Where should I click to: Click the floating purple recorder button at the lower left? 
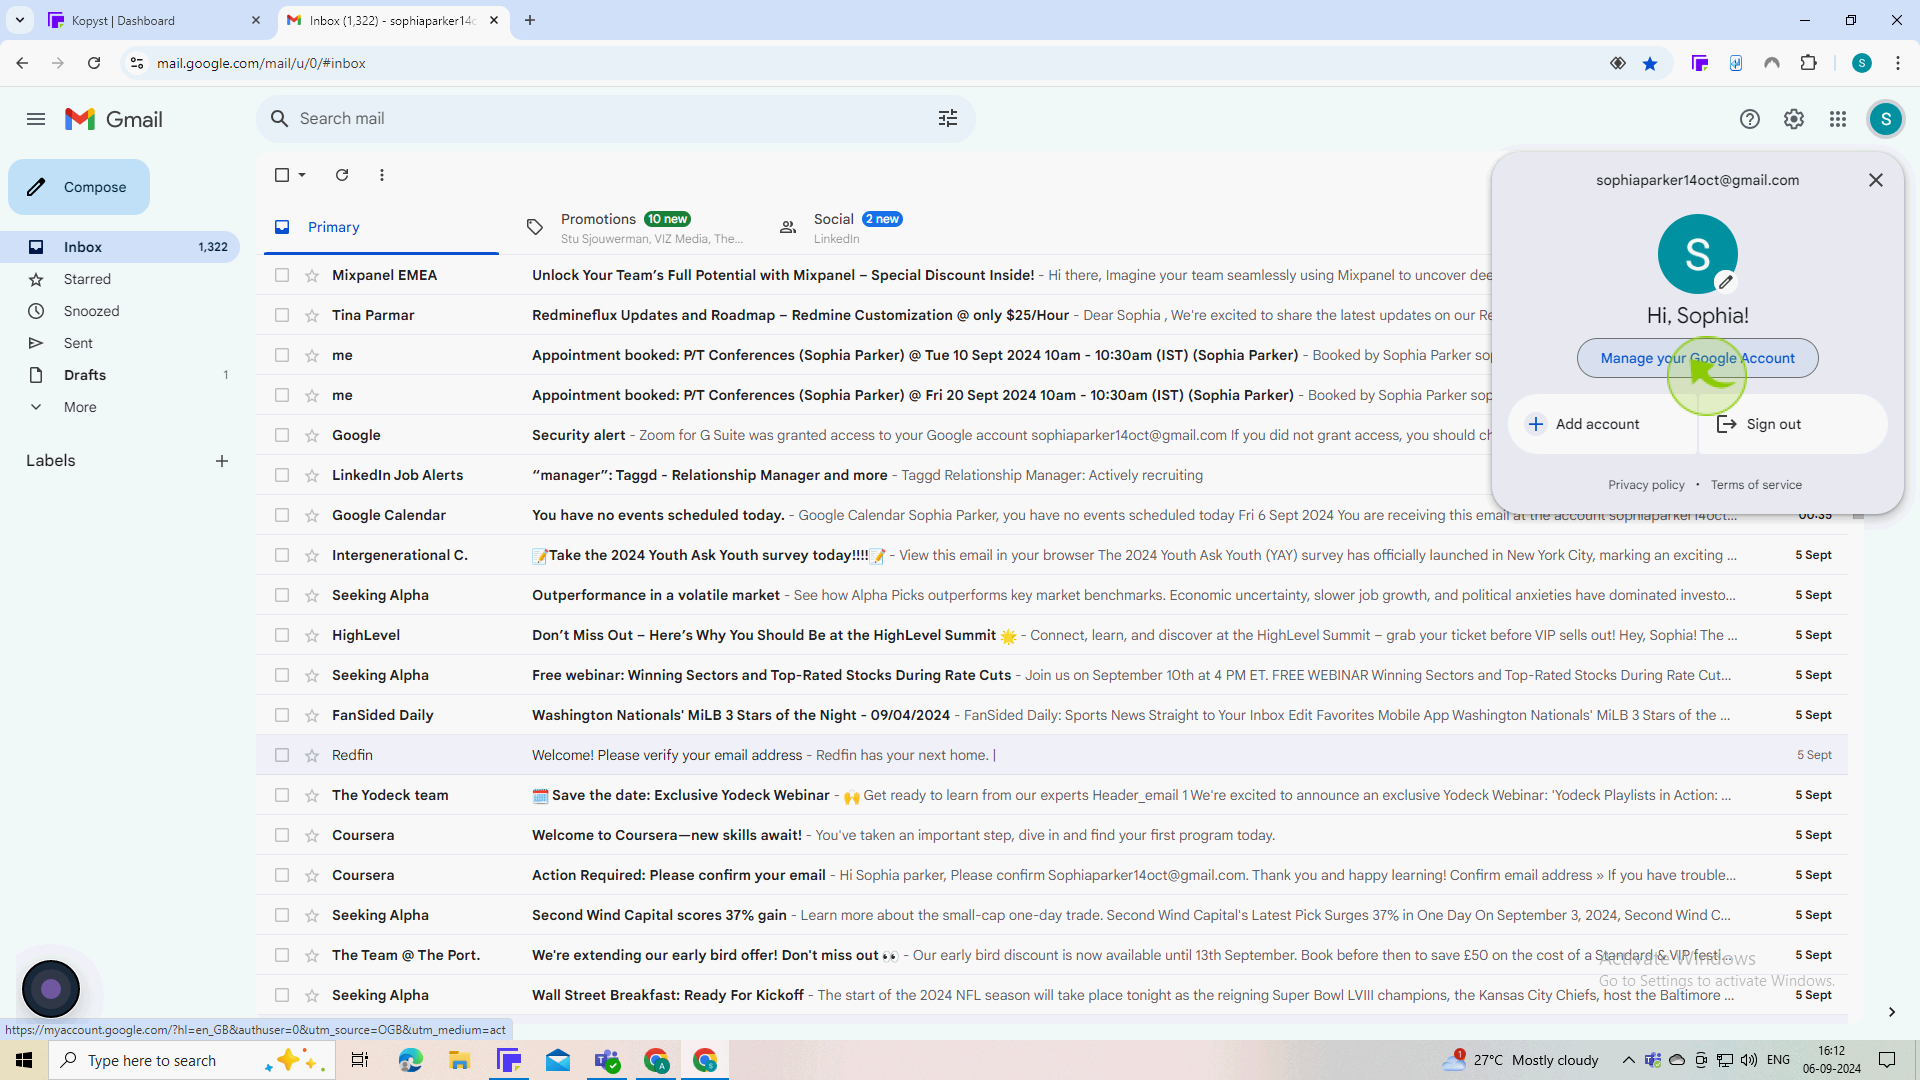click(x=51, y=989)
